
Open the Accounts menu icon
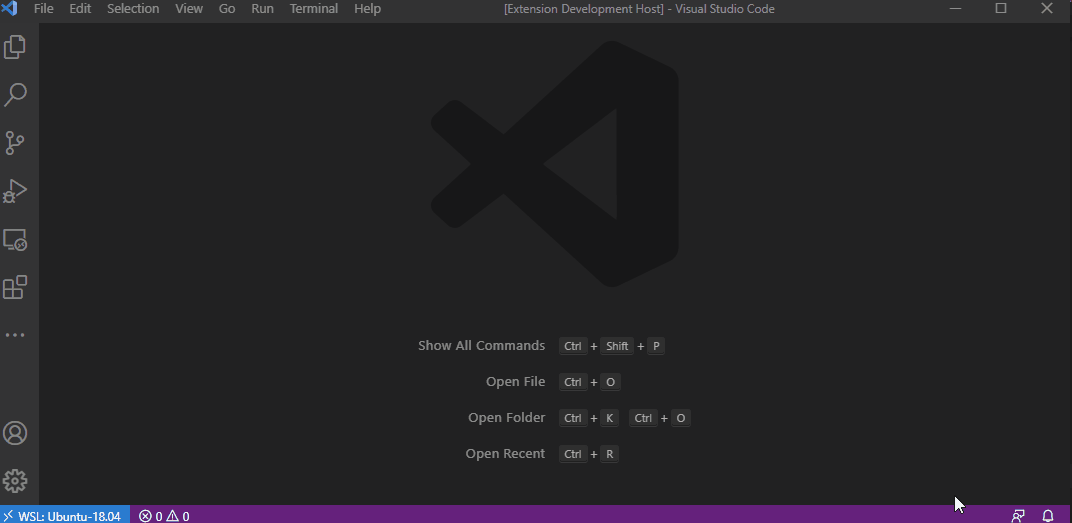coord(15,433)
